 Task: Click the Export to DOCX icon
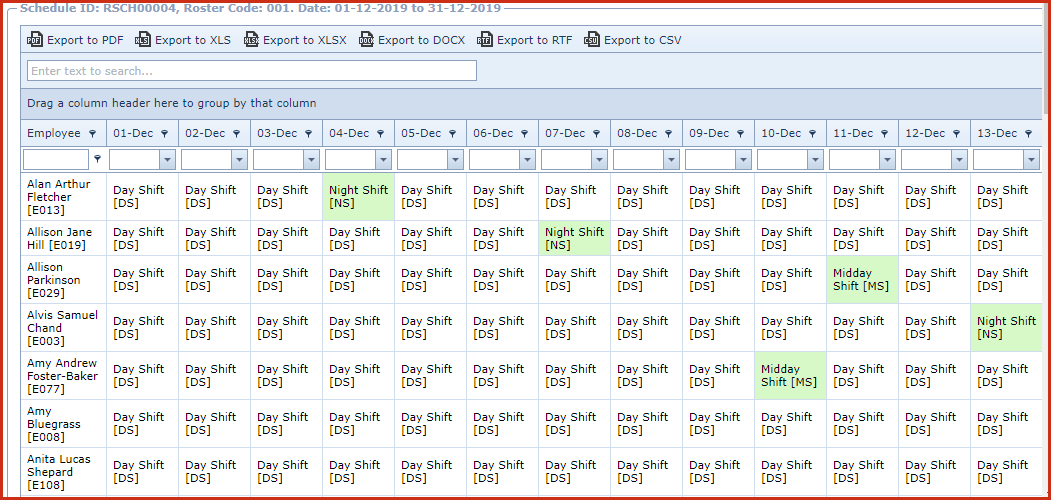pyautogui.click(x=366, y=40)
